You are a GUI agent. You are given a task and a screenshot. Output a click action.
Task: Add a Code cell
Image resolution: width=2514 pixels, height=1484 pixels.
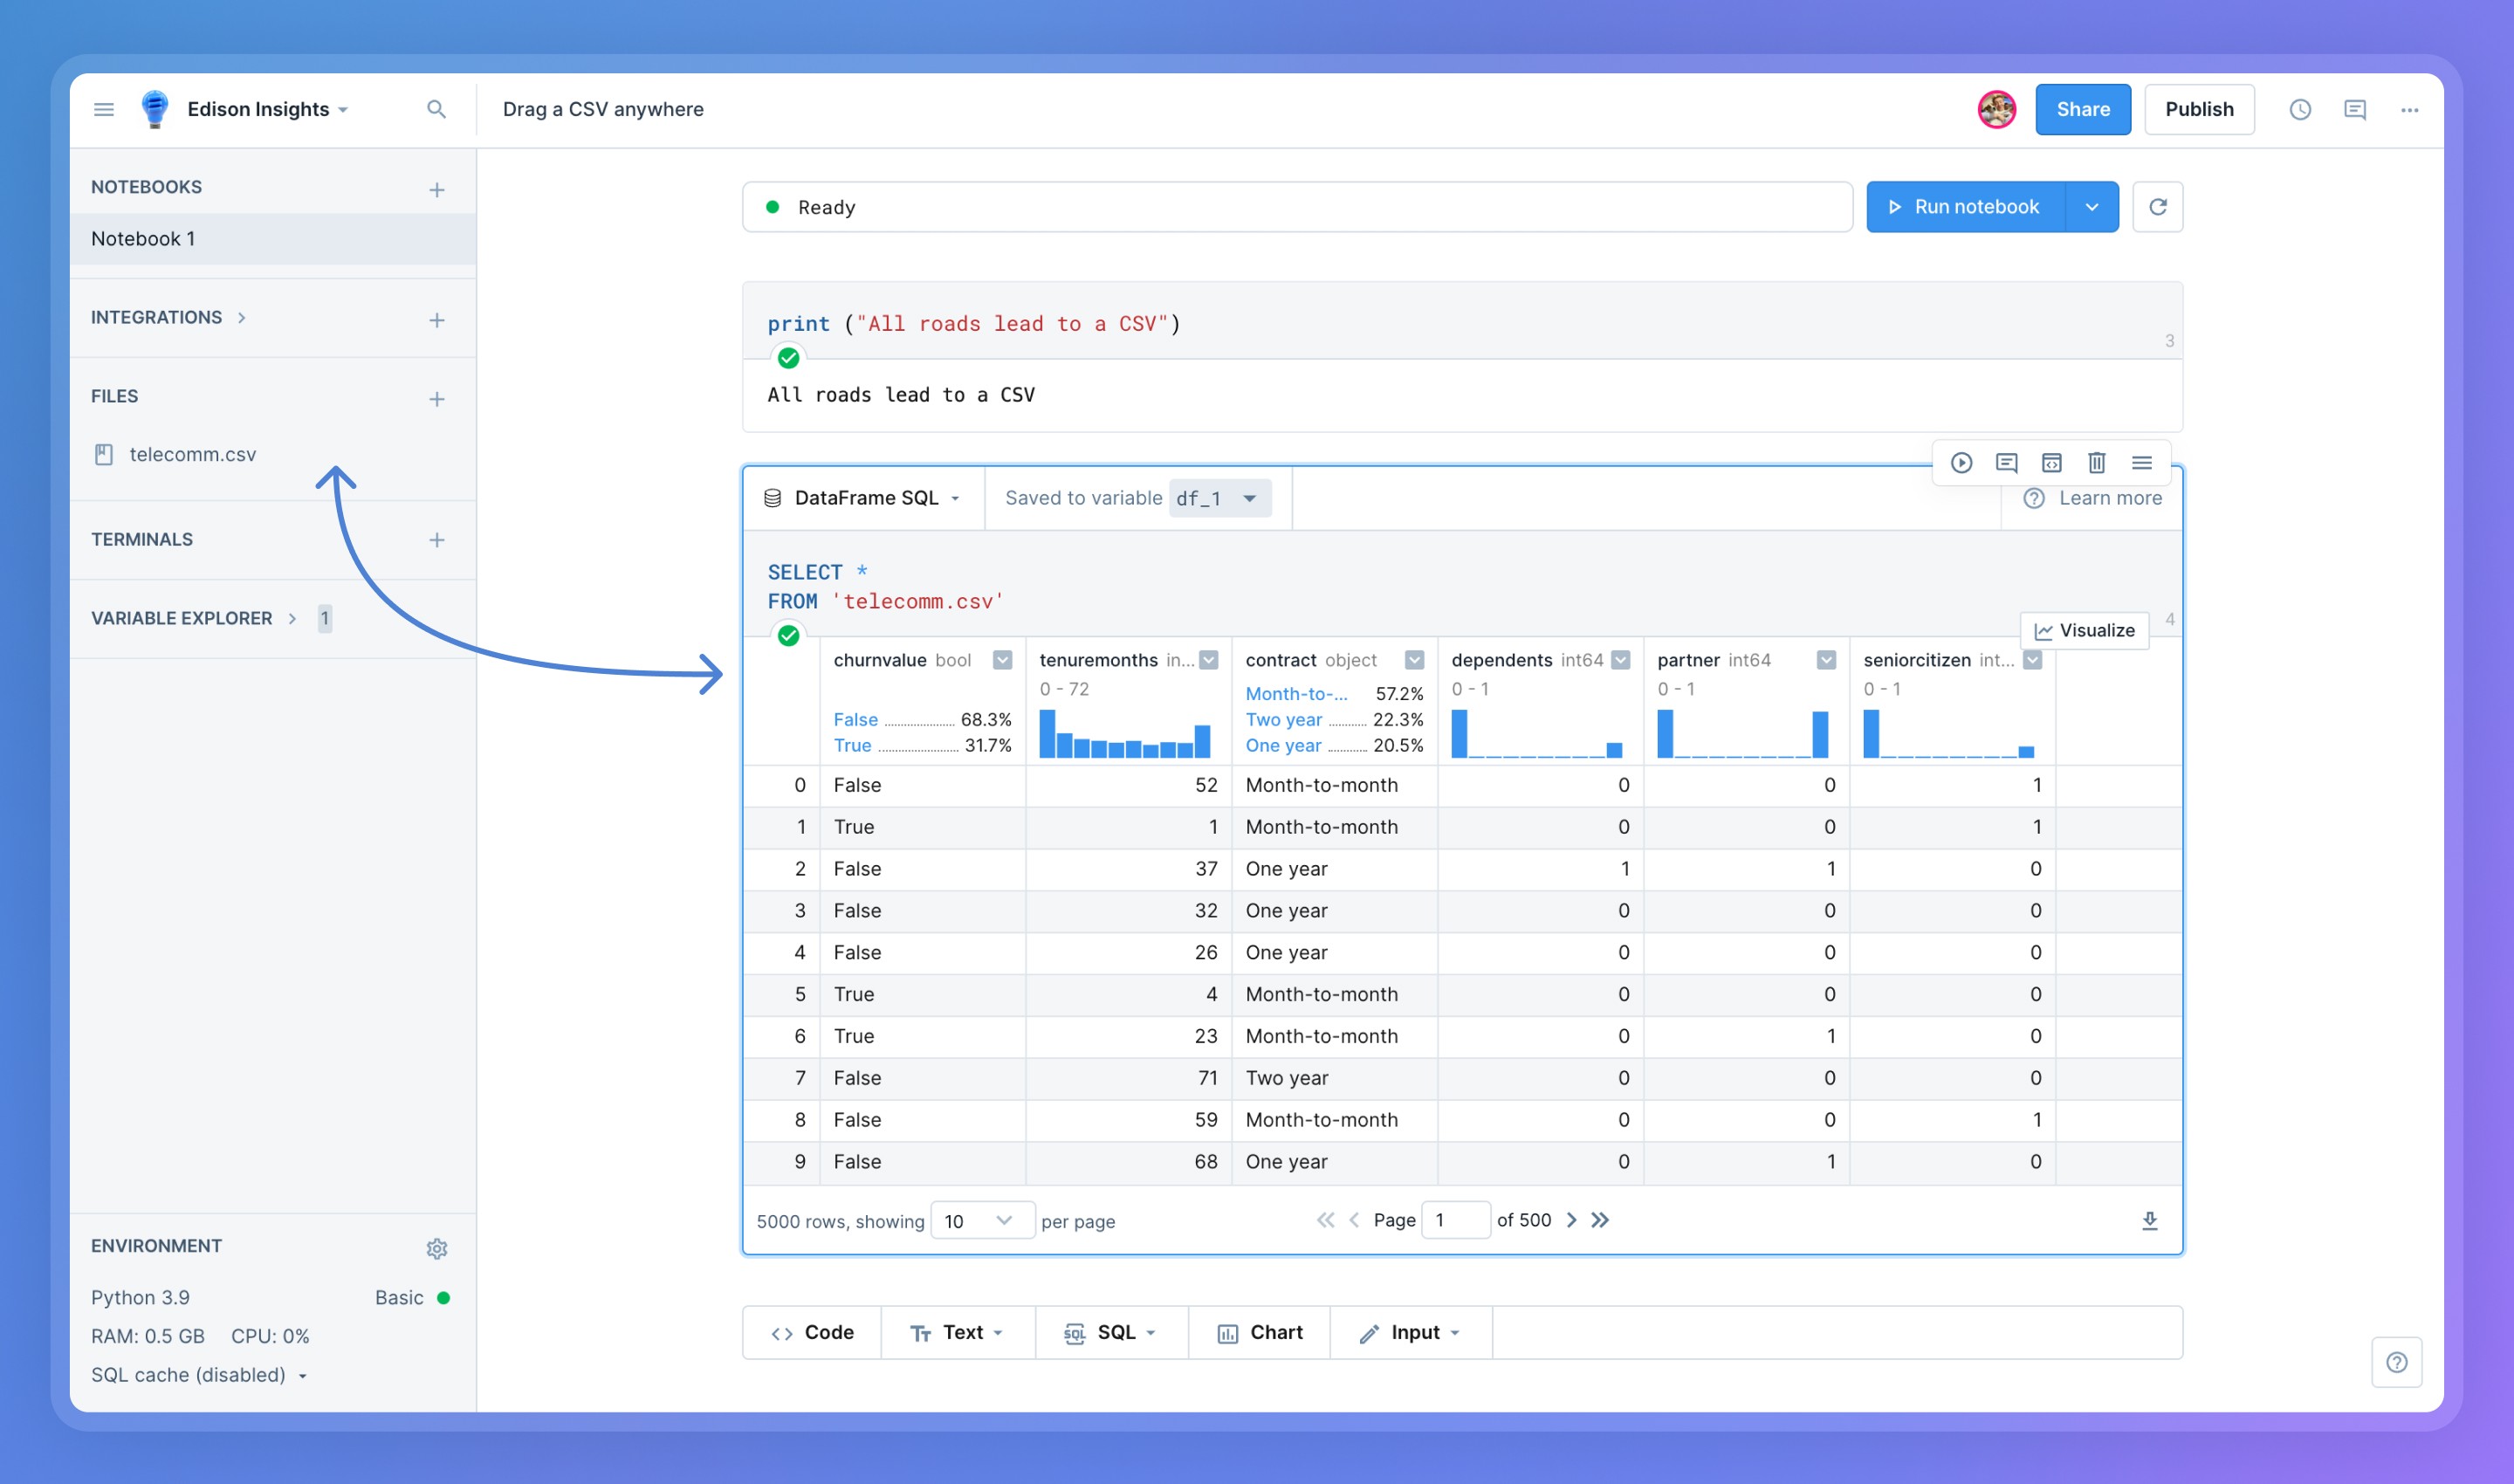click(x=812, y=1333)
